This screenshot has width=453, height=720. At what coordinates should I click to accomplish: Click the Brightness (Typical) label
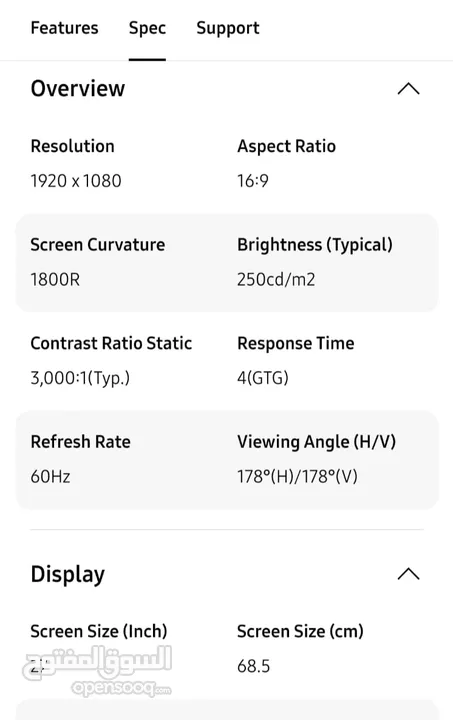[x=315, y=245]
